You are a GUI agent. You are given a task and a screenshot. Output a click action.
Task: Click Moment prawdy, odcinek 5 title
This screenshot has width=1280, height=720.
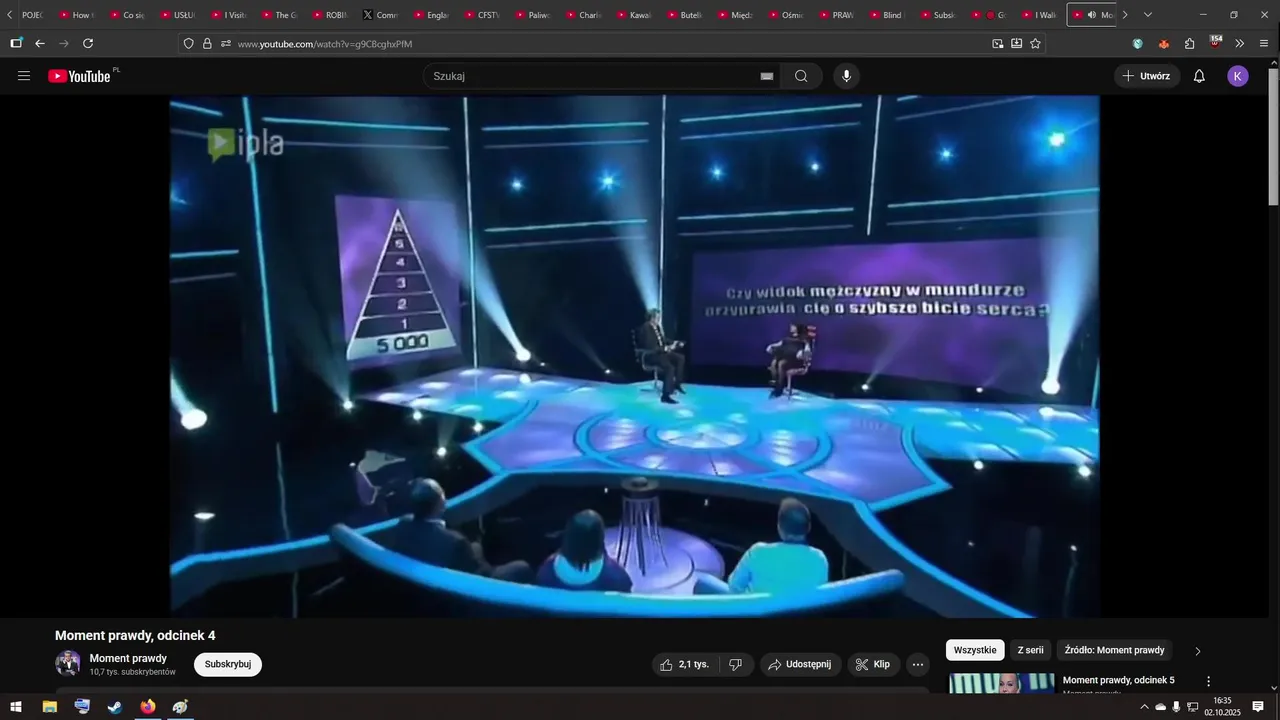1118,680
